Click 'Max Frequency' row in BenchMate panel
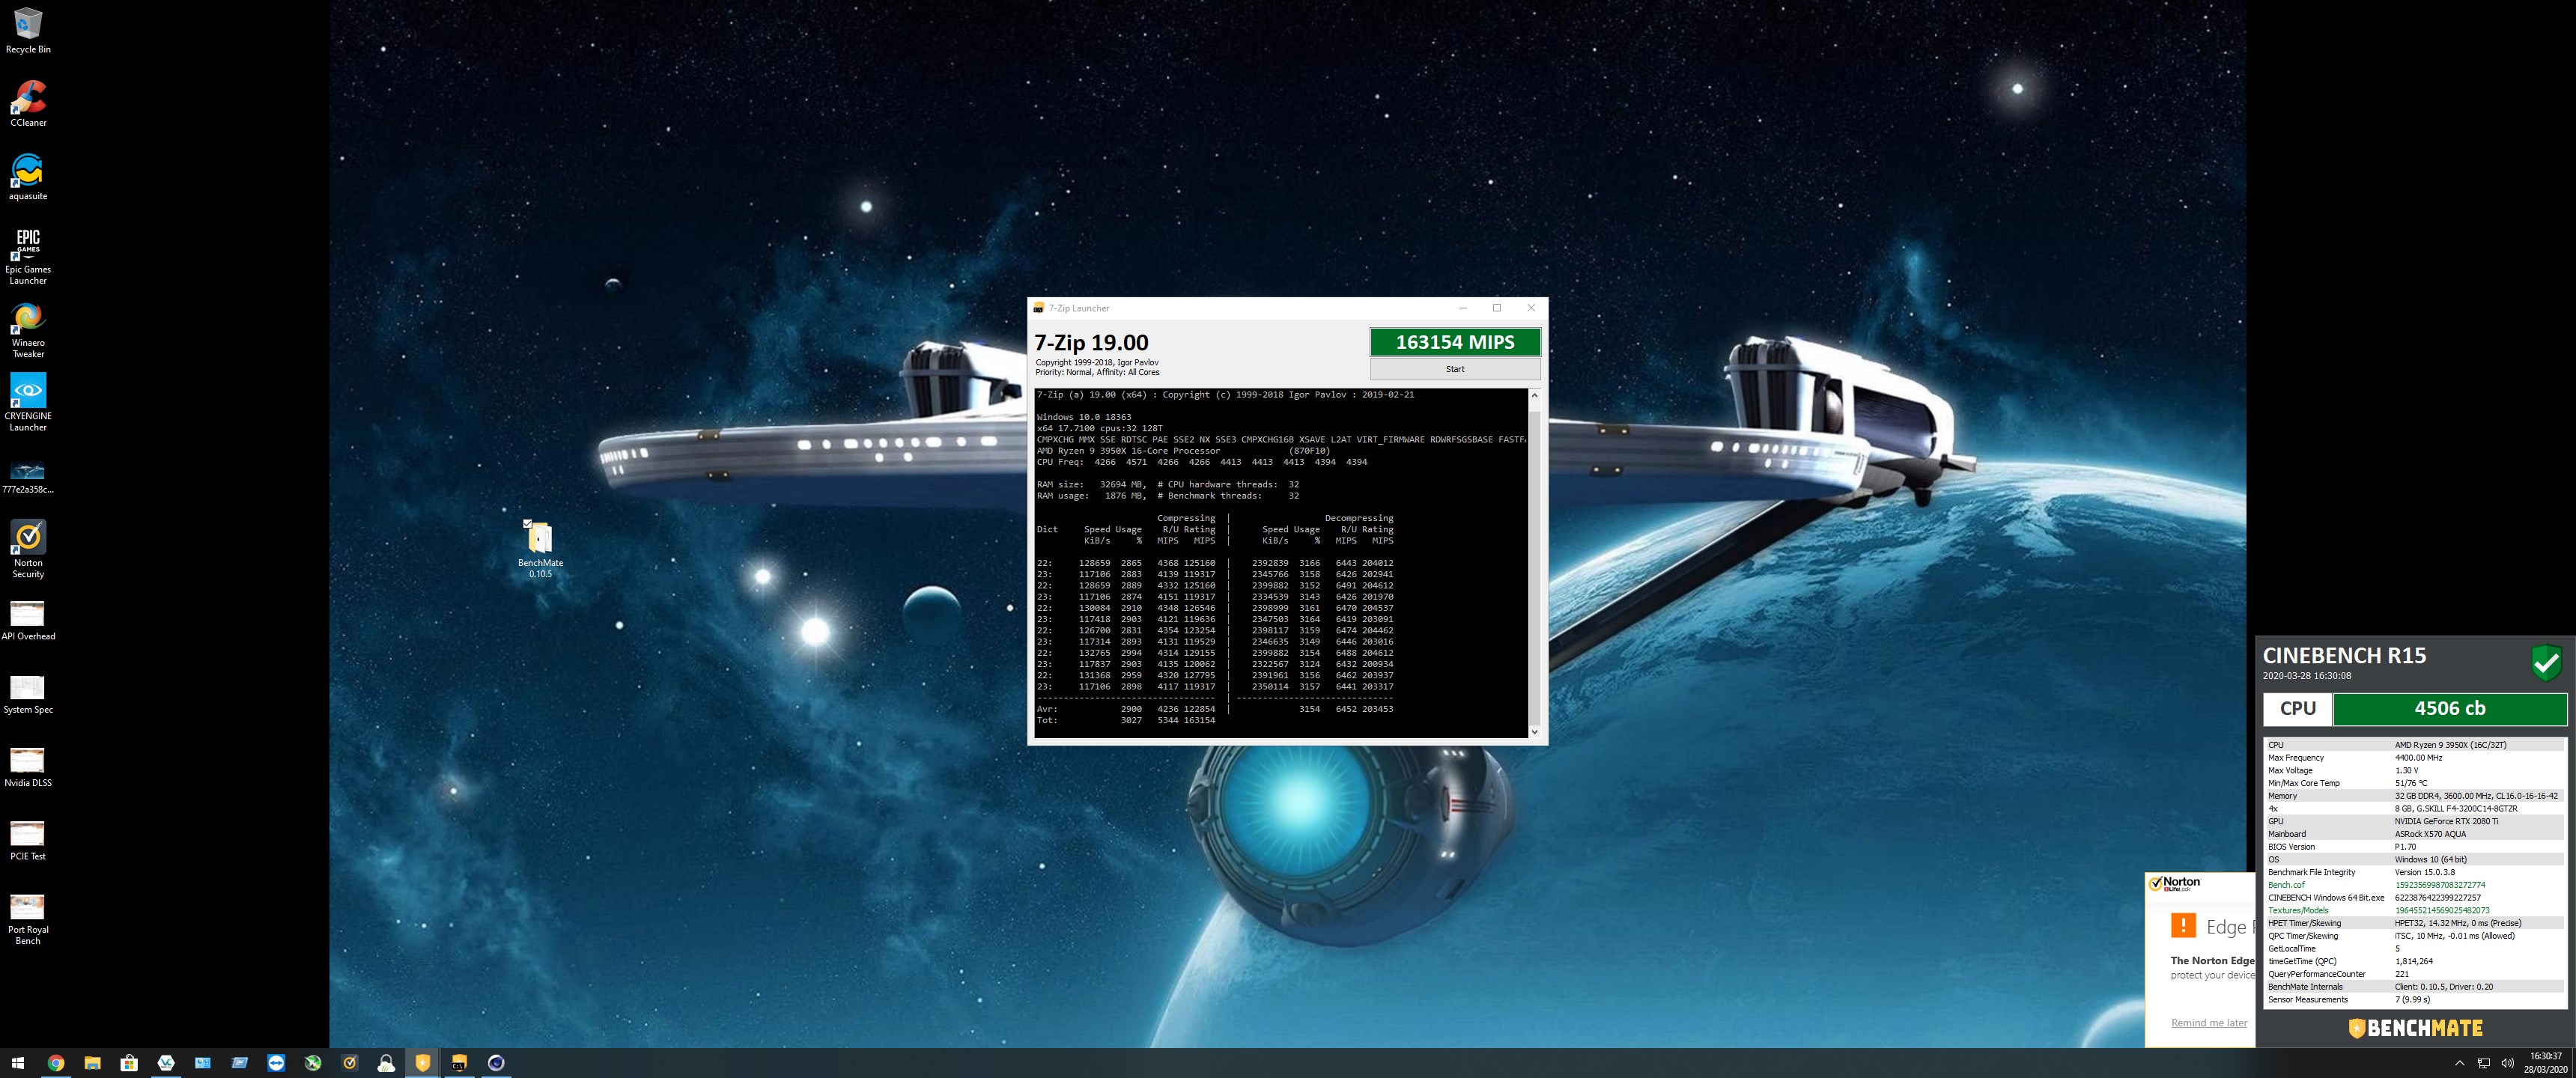Viewport: 2576px width, 1078px height. click(2415, 758)
